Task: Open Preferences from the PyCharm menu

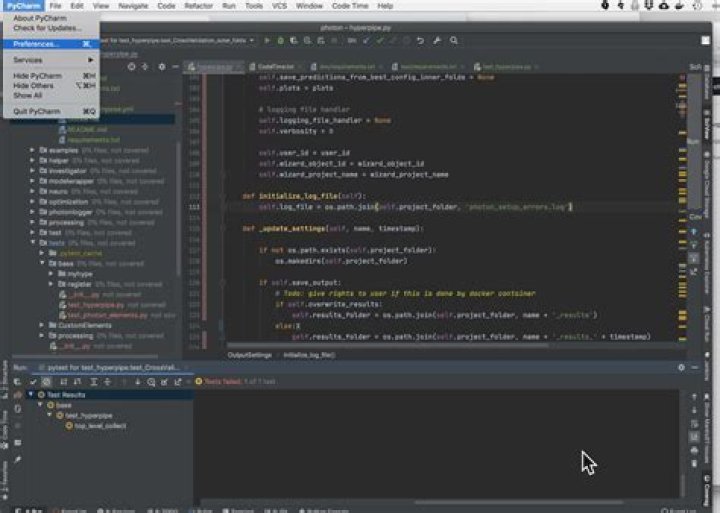Action: pos(51,44)
